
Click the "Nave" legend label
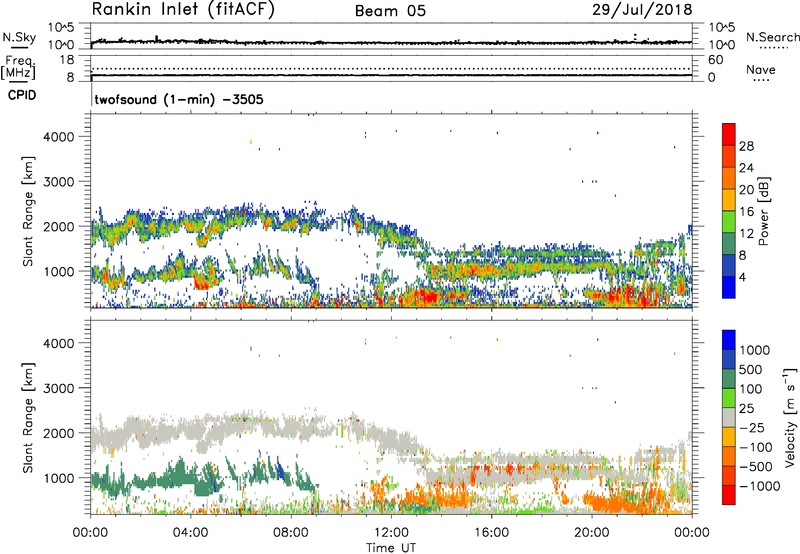click(761, 69)
